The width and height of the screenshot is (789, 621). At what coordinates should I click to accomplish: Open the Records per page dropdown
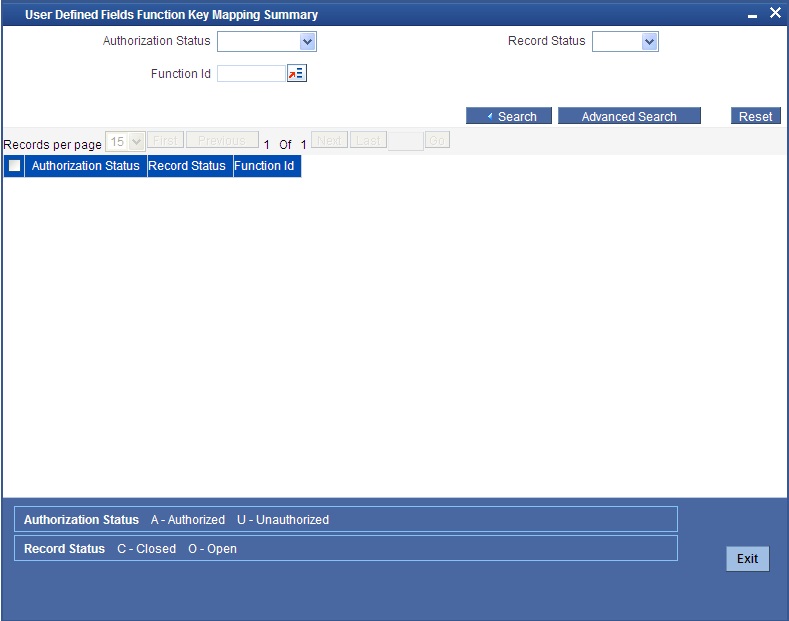tap(125, 141)
